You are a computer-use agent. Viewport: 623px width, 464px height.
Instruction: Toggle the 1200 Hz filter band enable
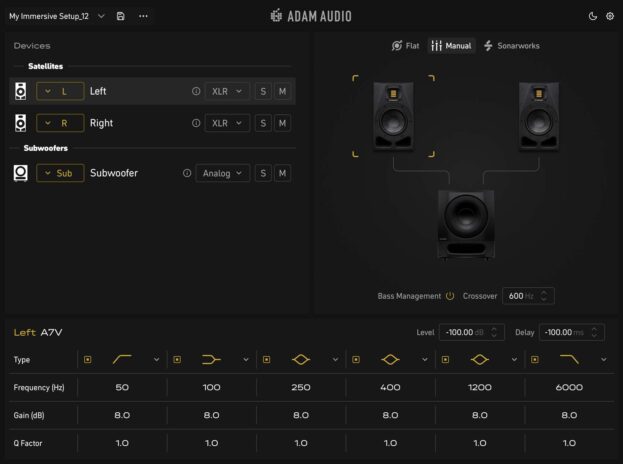[x=445, y=360]
